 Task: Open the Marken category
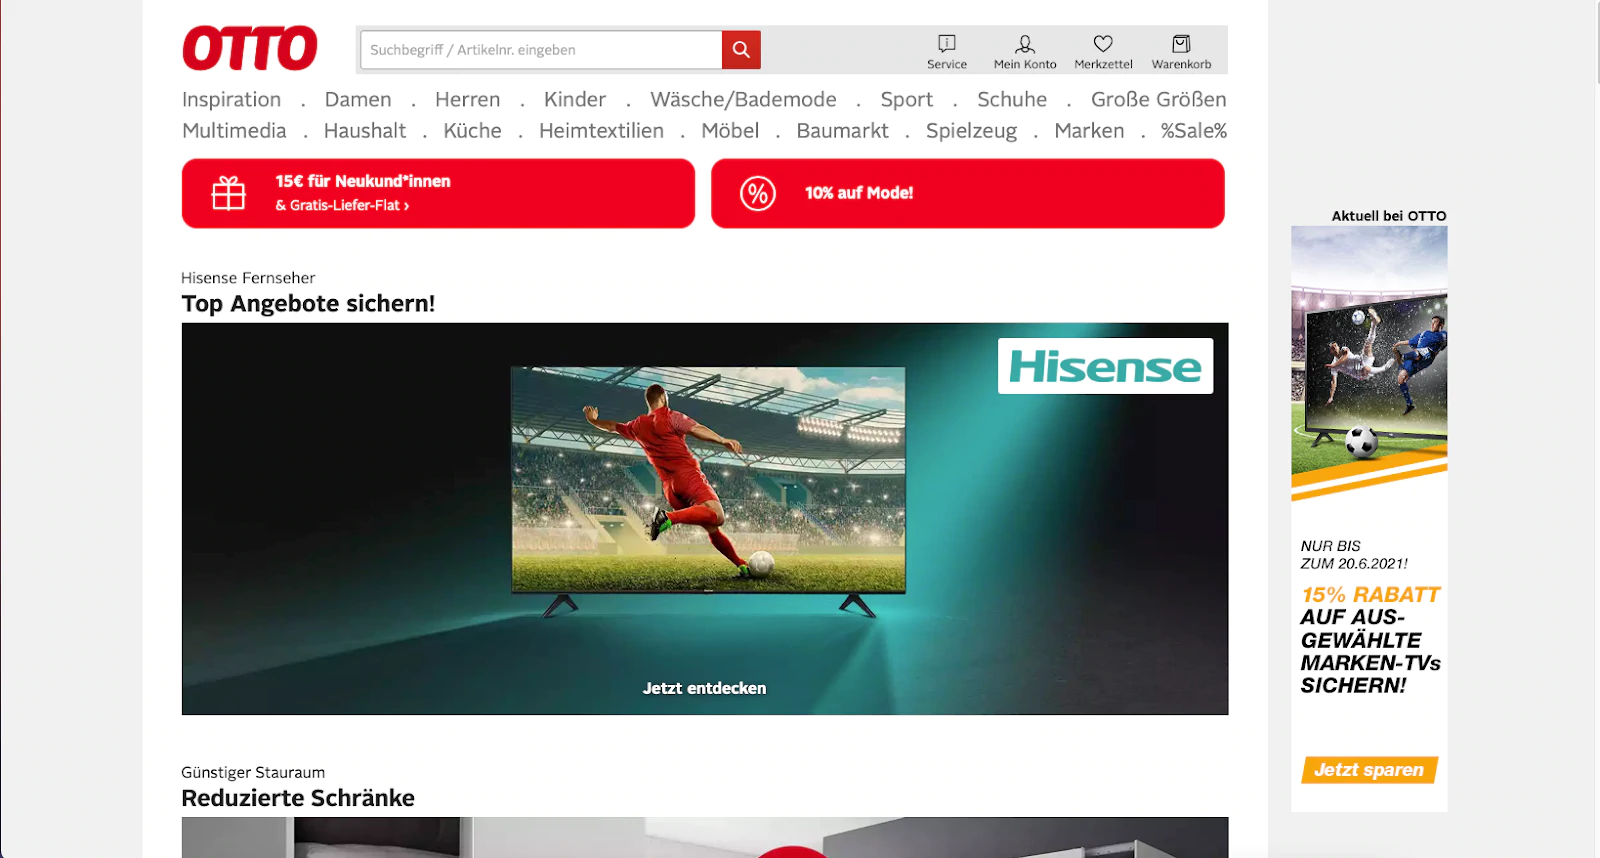(x=1089, y=130)
